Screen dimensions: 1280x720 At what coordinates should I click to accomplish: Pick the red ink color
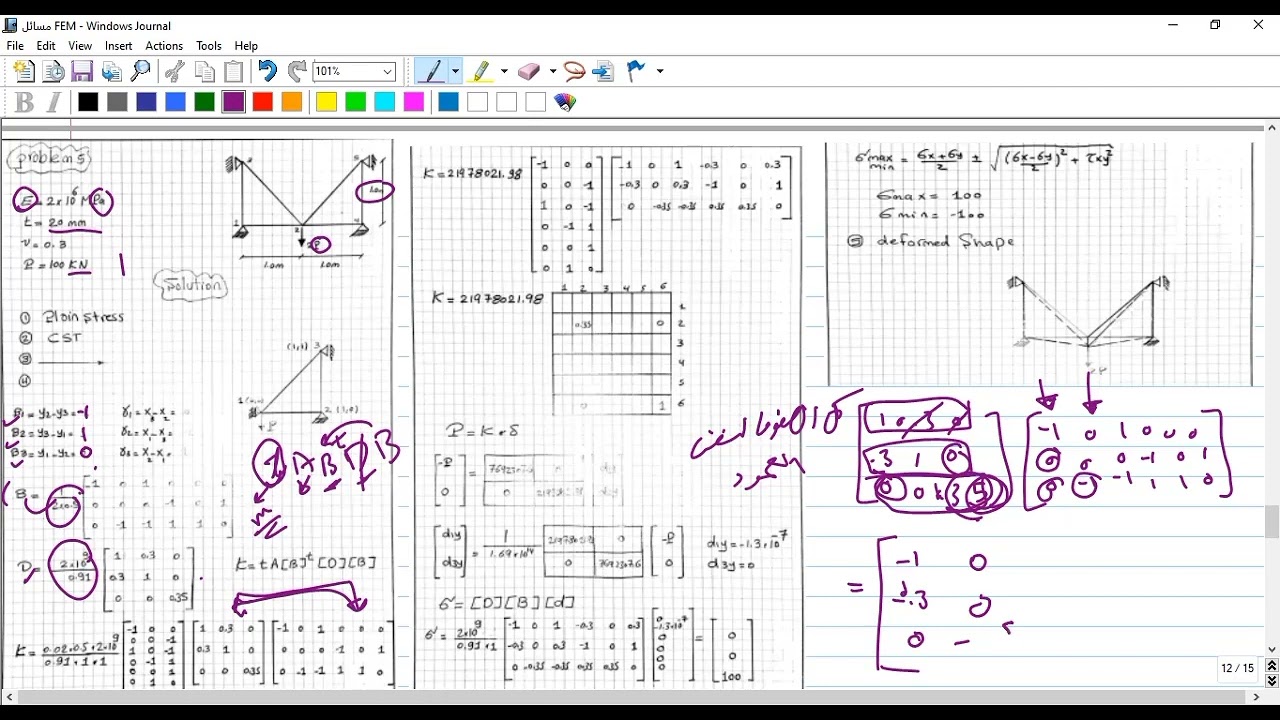point(262,102)
